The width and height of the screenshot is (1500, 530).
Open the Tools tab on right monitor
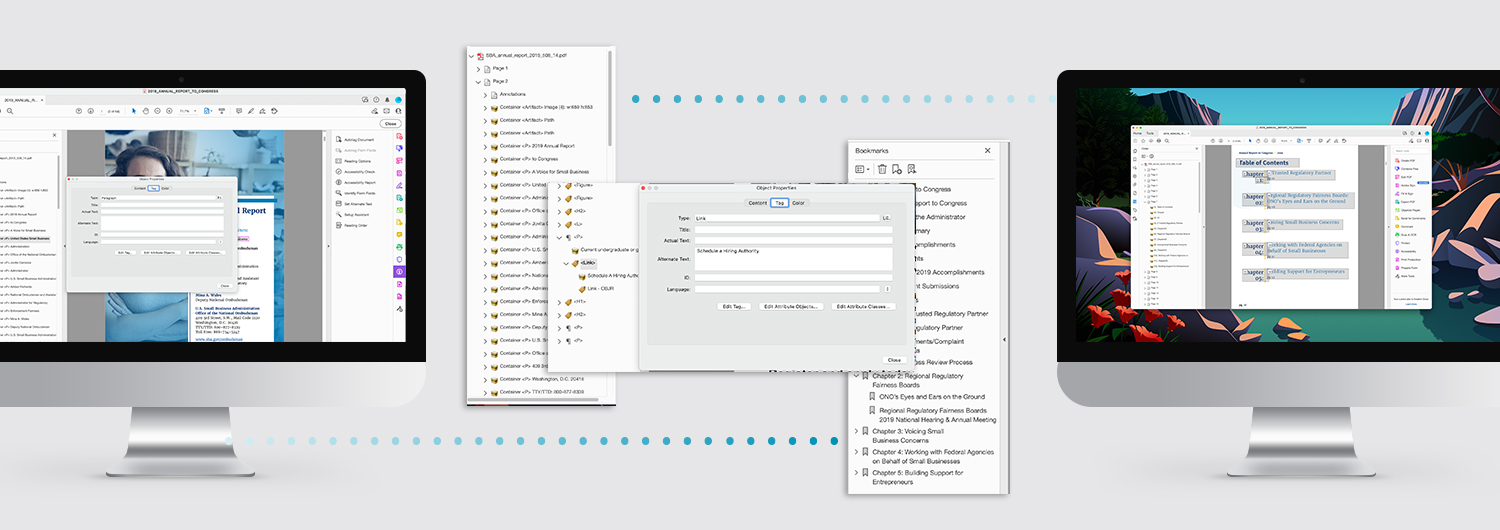click(x=1150, y=133)
